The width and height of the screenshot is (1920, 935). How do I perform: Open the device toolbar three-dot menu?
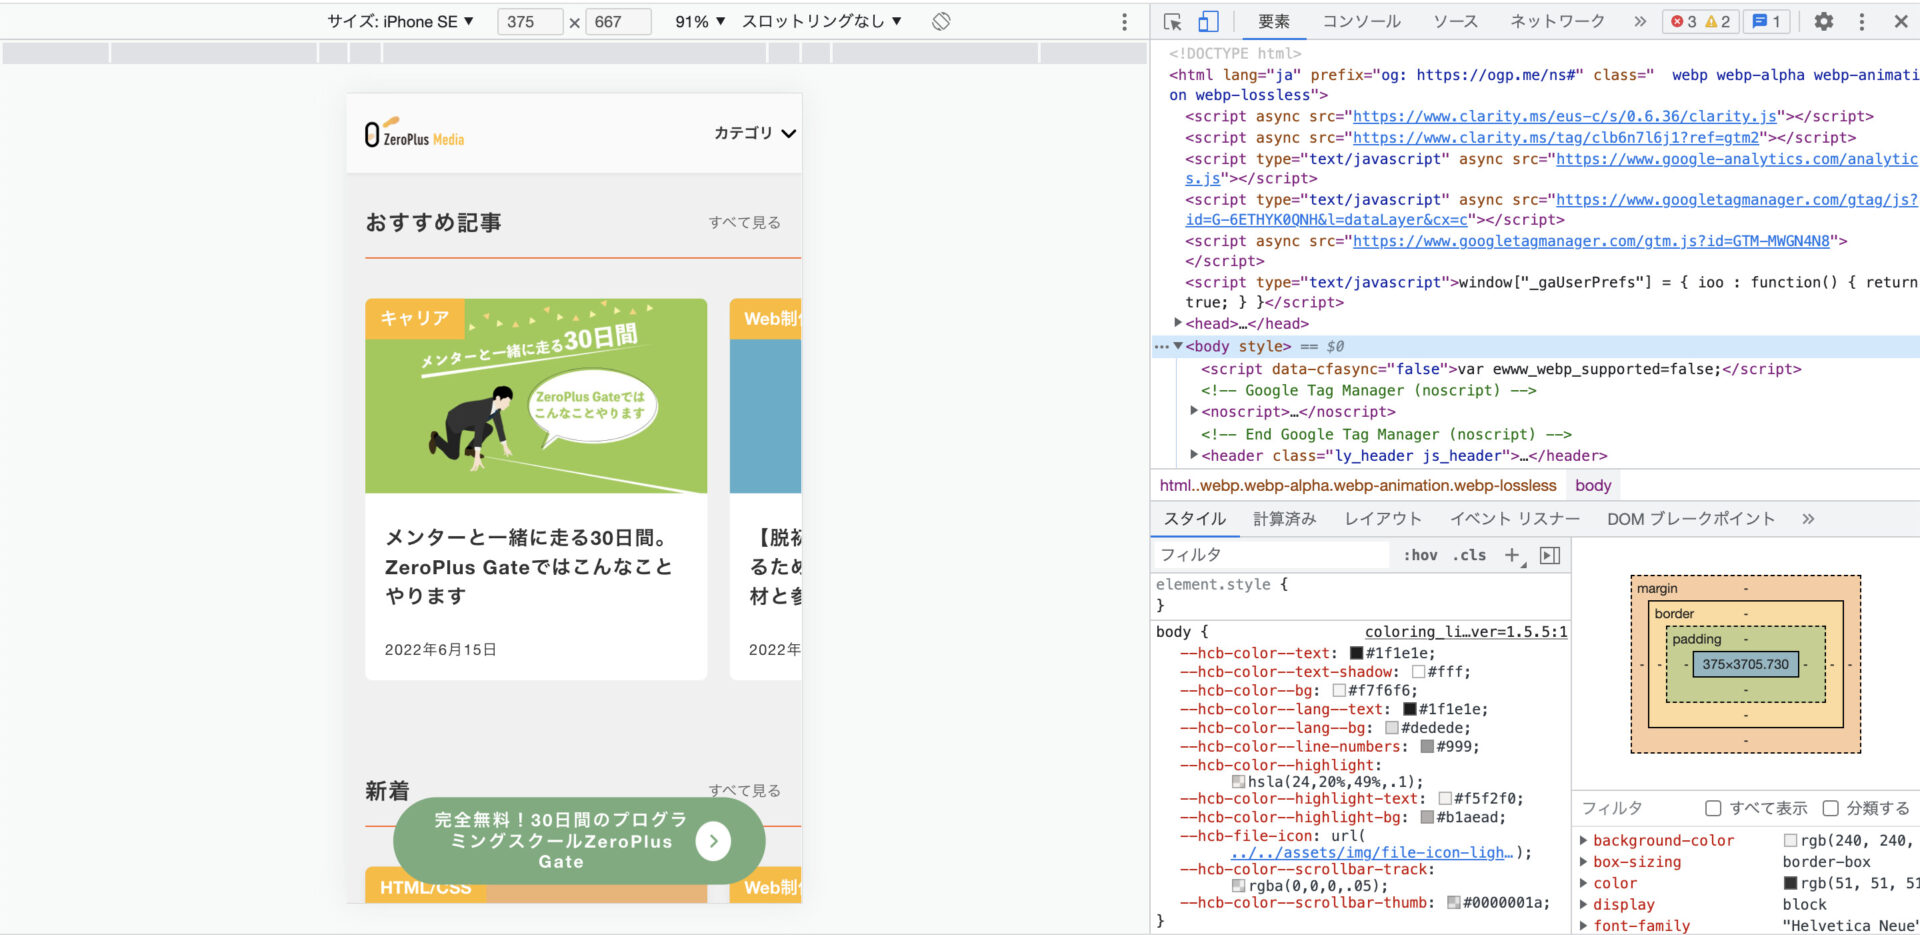point(1124,21)
